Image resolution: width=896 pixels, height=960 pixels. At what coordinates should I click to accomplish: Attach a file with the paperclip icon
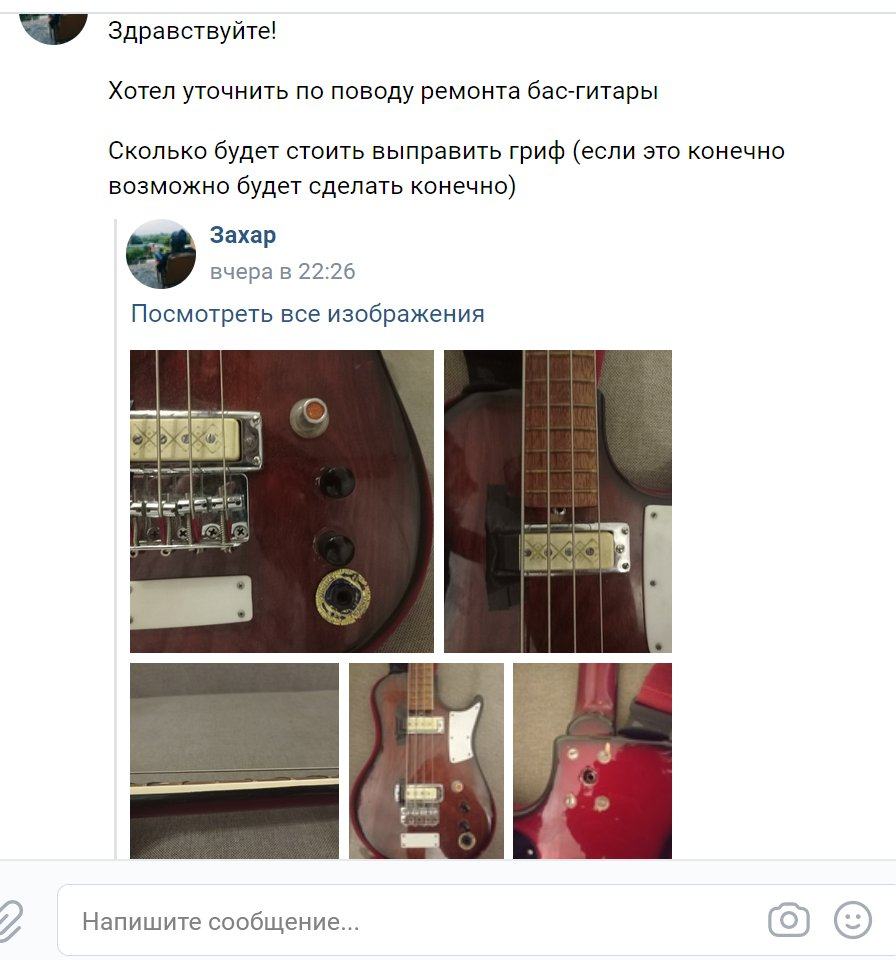(10, 920)
